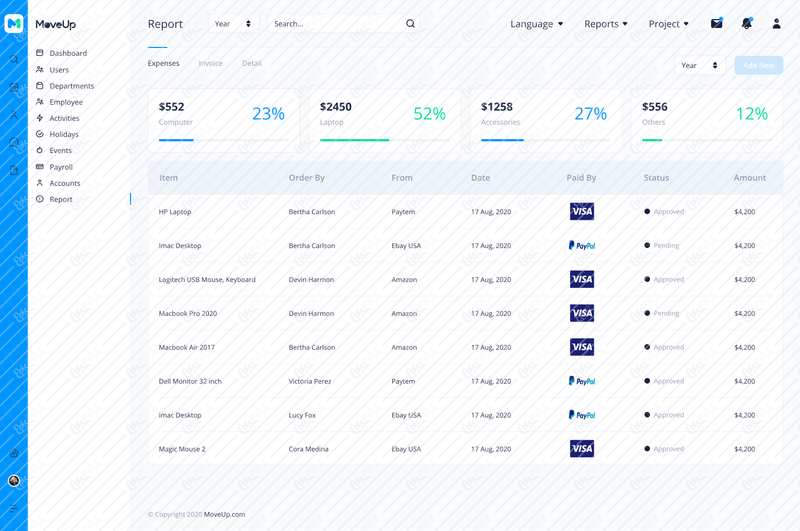
Task: Select the Macbook Pro 2020 item
Action: [188, 314]
